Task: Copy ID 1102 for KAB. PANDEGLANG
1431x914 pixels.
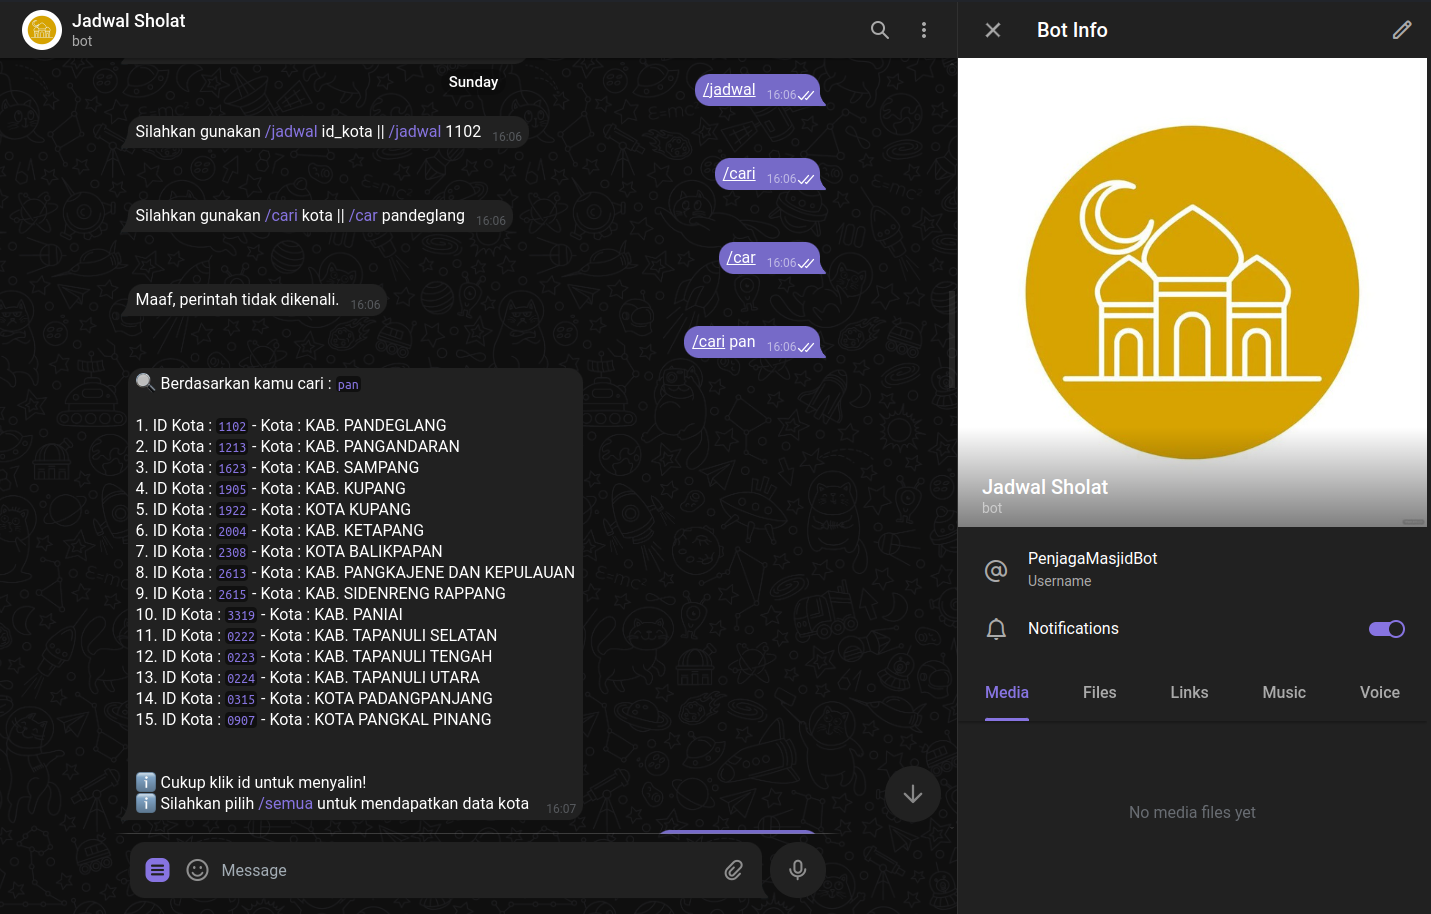Action: [x=232, y=426]
